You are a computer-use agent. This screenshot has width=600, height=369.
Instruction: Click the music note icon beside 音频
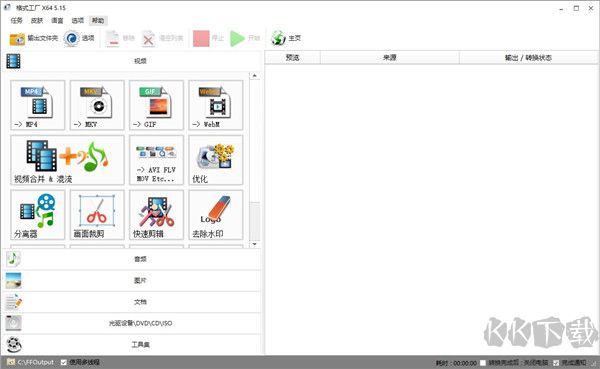point(13,259)
